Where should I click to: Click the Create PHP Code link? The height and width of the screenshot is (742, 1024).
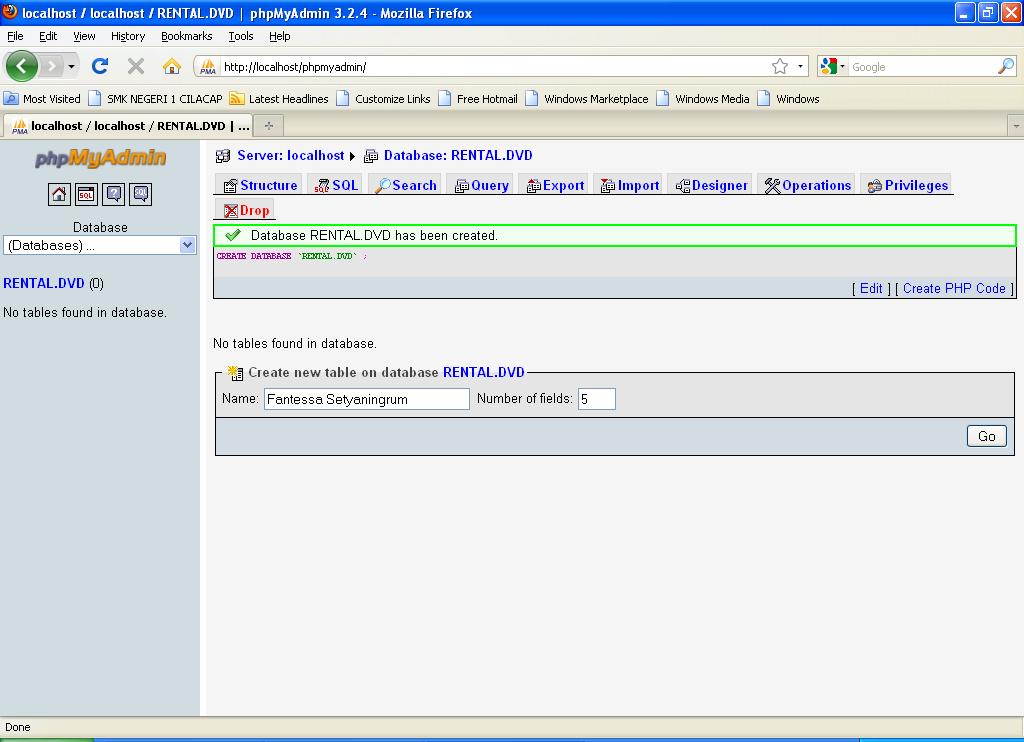tap(953, 288)
